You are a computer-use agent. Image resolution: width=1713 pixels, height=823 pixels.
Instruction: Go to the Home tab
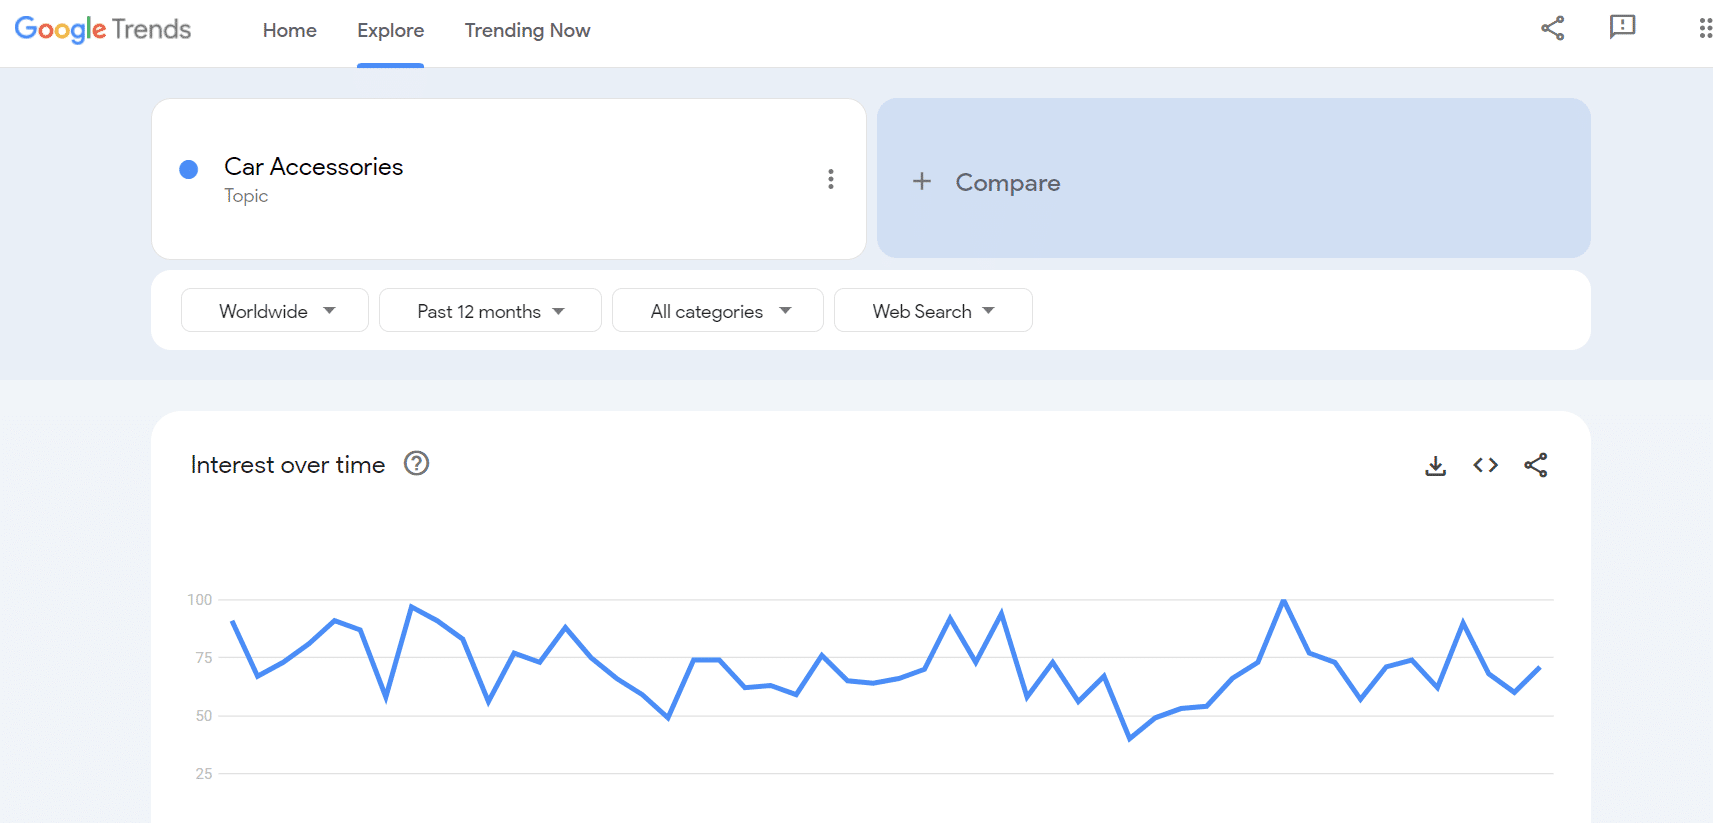(290, 31)
